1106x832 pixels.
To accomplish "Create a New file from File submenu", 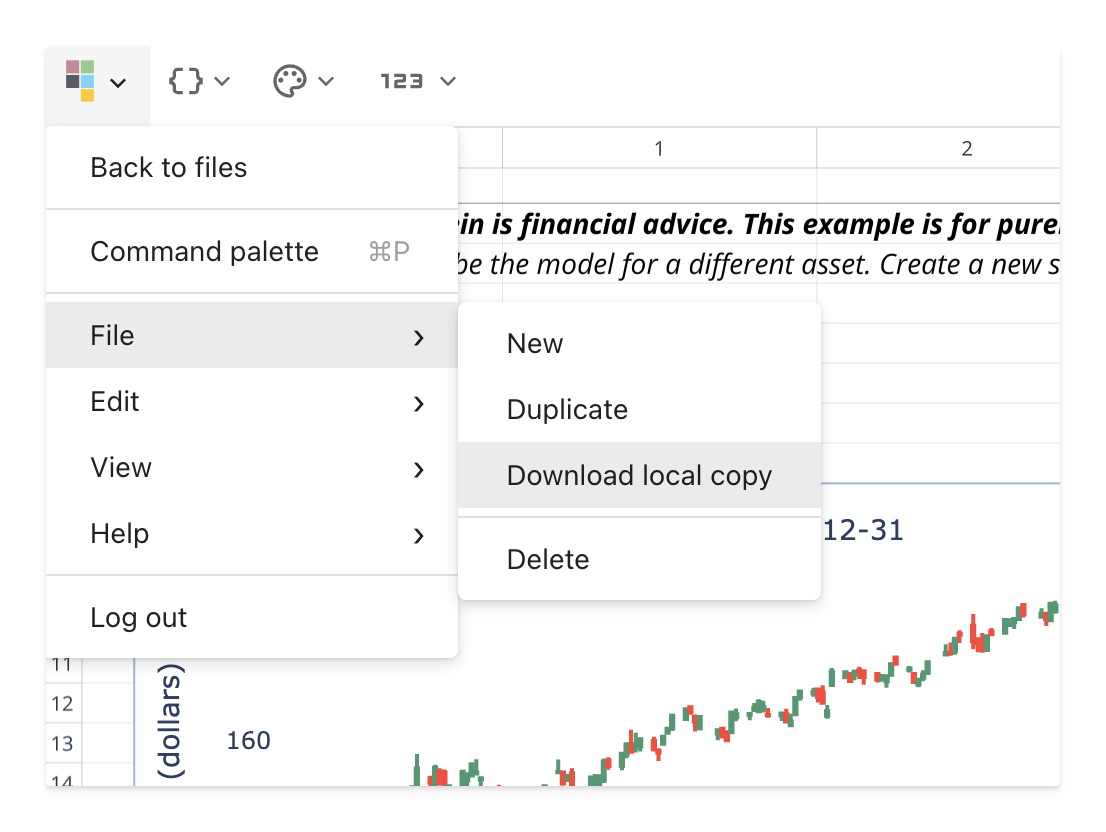I will (535, 344).
